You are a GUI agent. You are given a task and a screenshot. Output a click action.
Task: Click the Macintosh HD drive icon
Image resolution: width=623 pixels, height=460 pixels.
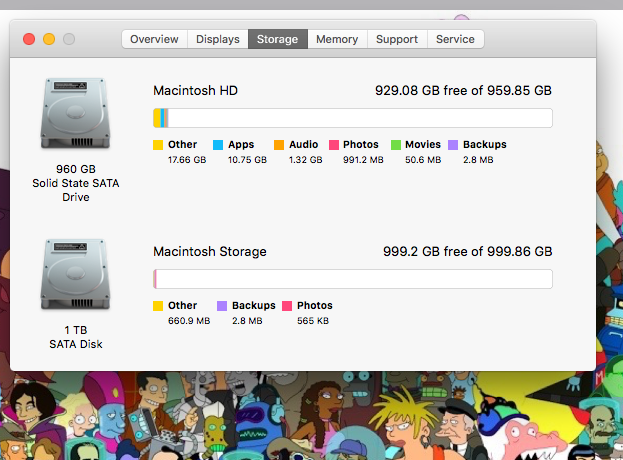75,114
